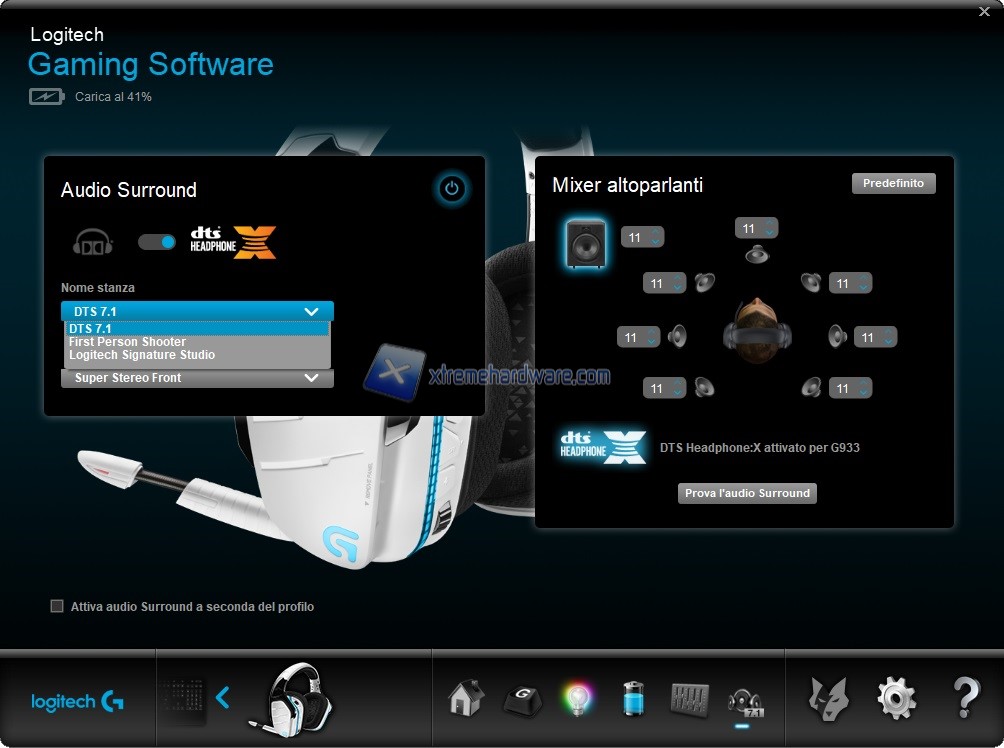Open the lighting color bulb icon

tap(577, 698)
